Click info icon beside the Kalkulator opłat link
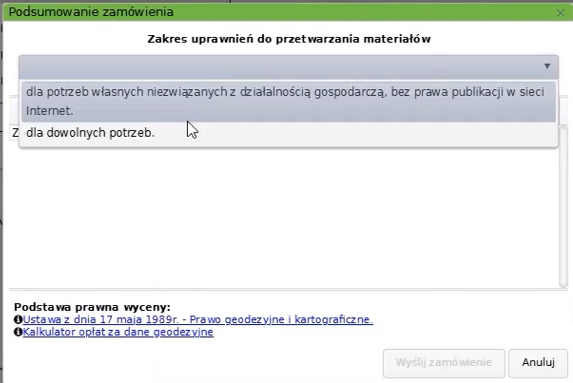The height and width of the screenshot is (383, 573). tap(18, 332)
